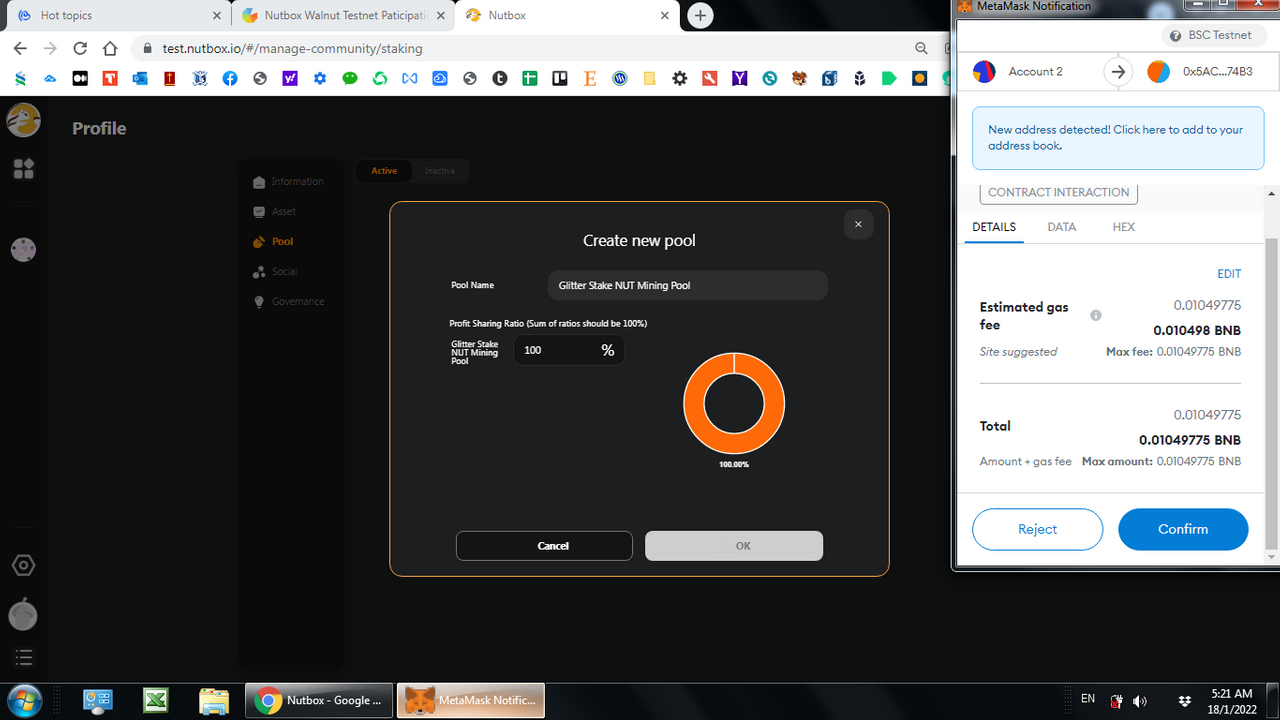The image size is (1280, 720).
Task: Click the 5:21 AM clock in the taskbar
Action: pyautogui.click(x=1231, y=694)
